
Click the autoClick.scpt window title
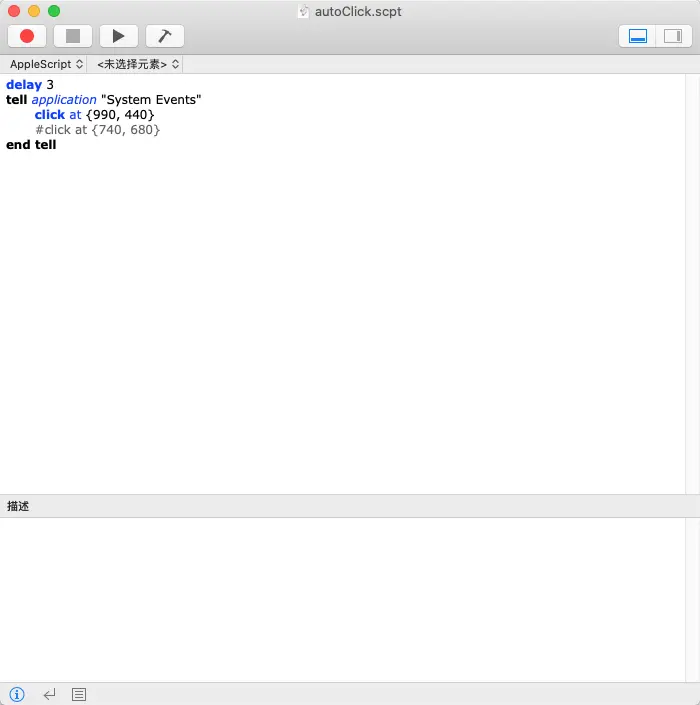(x=358, y=11)
